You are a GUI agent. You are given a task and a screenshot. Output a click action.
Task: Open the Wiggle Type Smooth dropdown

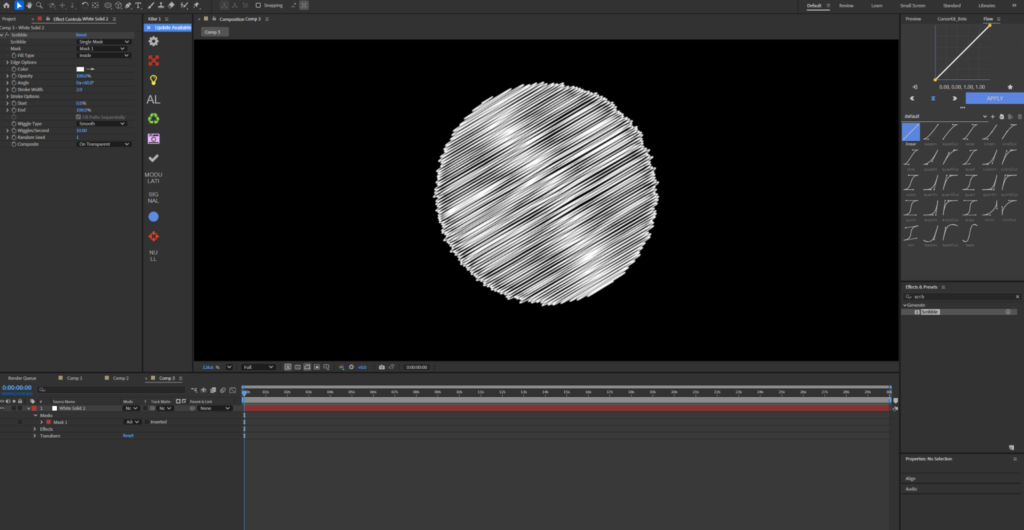point(101,123)
